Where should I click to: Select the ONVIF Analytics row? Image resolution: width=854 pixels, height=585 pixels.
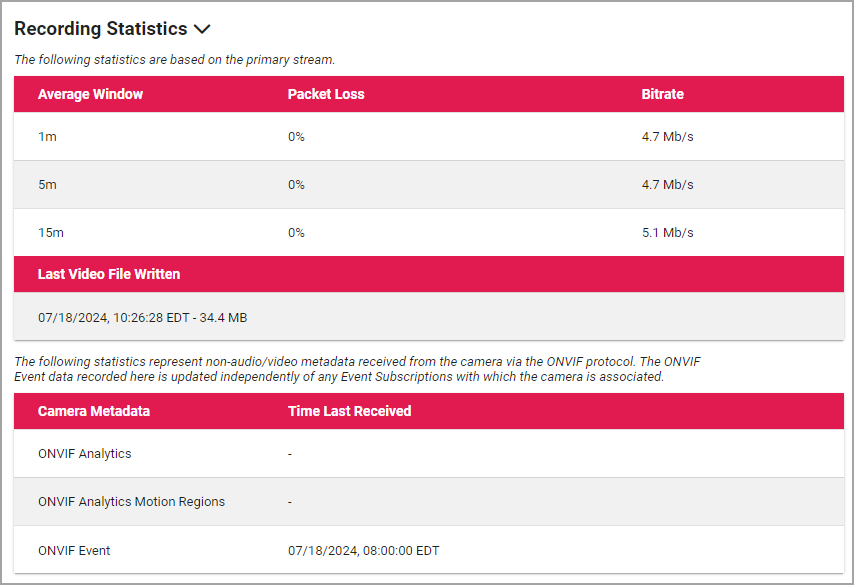(85, 454)
